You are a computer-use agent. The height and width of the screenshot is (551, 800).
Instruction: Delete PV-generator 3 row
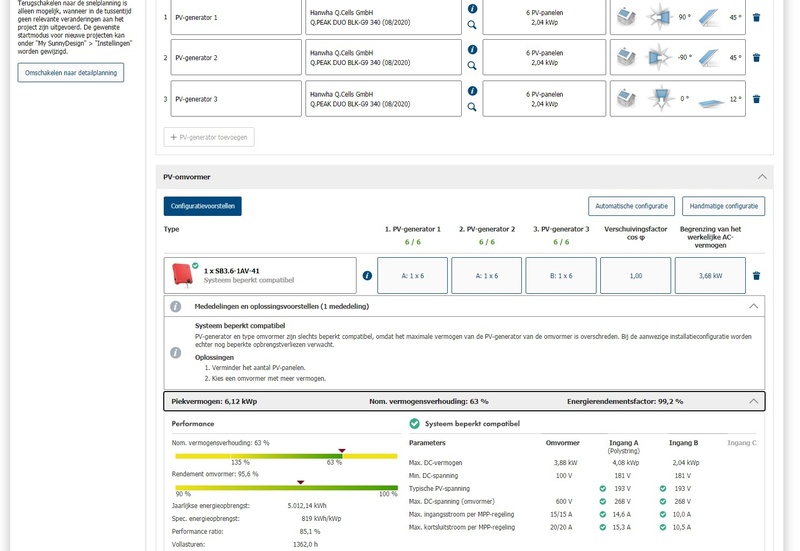coord(757,99)
